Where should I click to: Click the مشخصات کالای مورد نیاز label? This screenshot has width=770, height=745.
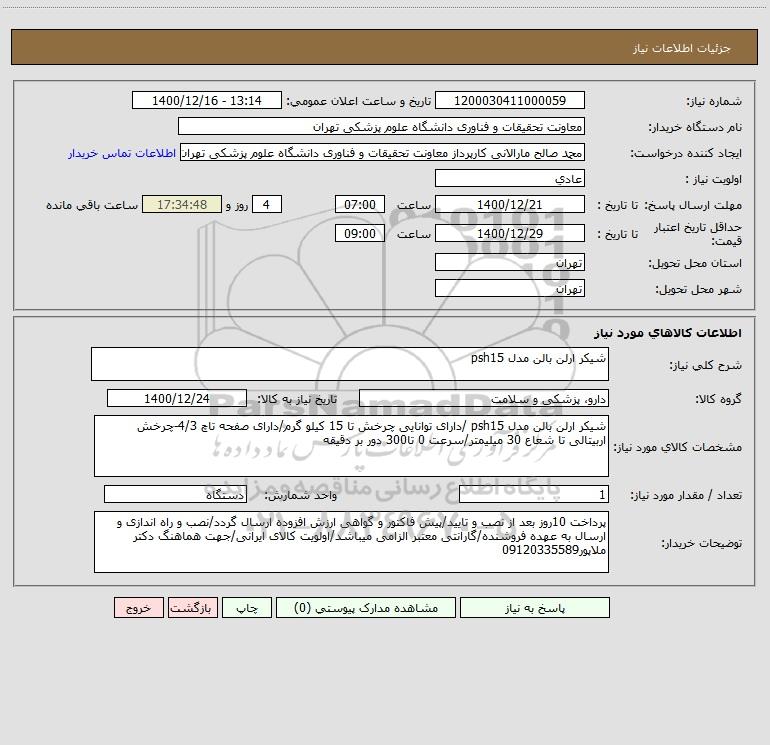[678, 447]
